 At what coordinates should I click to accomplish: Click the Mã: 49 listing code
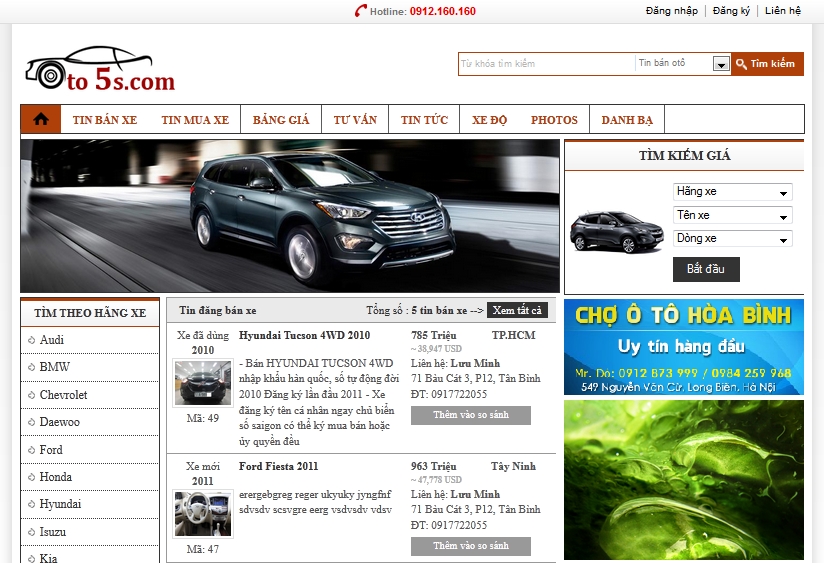click(x=203, y=418)
